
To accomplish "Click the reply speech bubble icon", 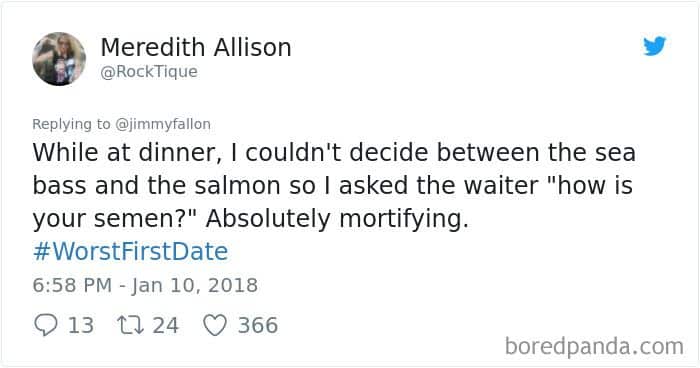I will coord(46,325).
